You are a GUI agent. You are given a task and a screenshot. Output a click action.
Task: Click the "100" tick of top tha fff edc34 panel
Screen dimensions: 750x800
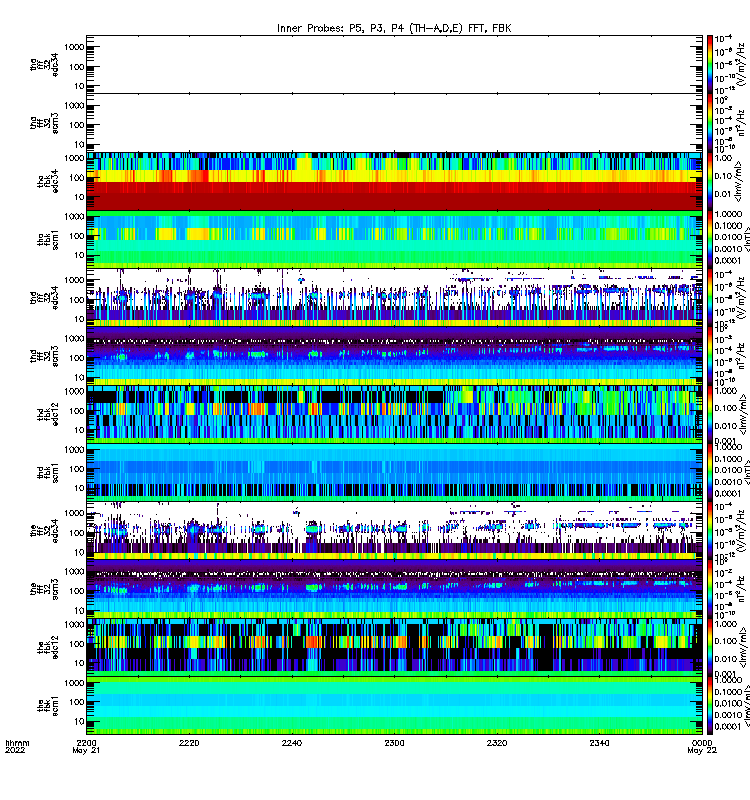(x=77, y=66)
